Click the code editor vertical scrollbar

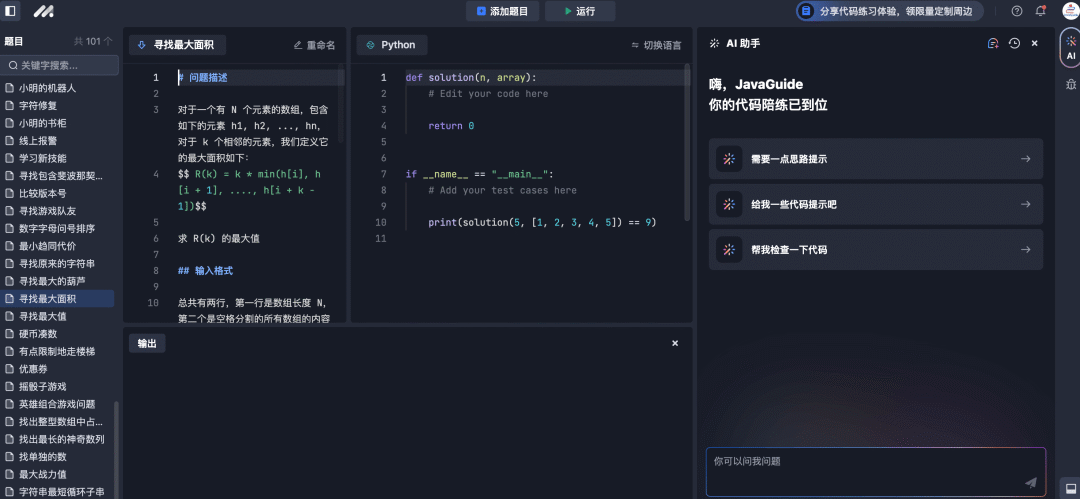[x=687, y=142]
